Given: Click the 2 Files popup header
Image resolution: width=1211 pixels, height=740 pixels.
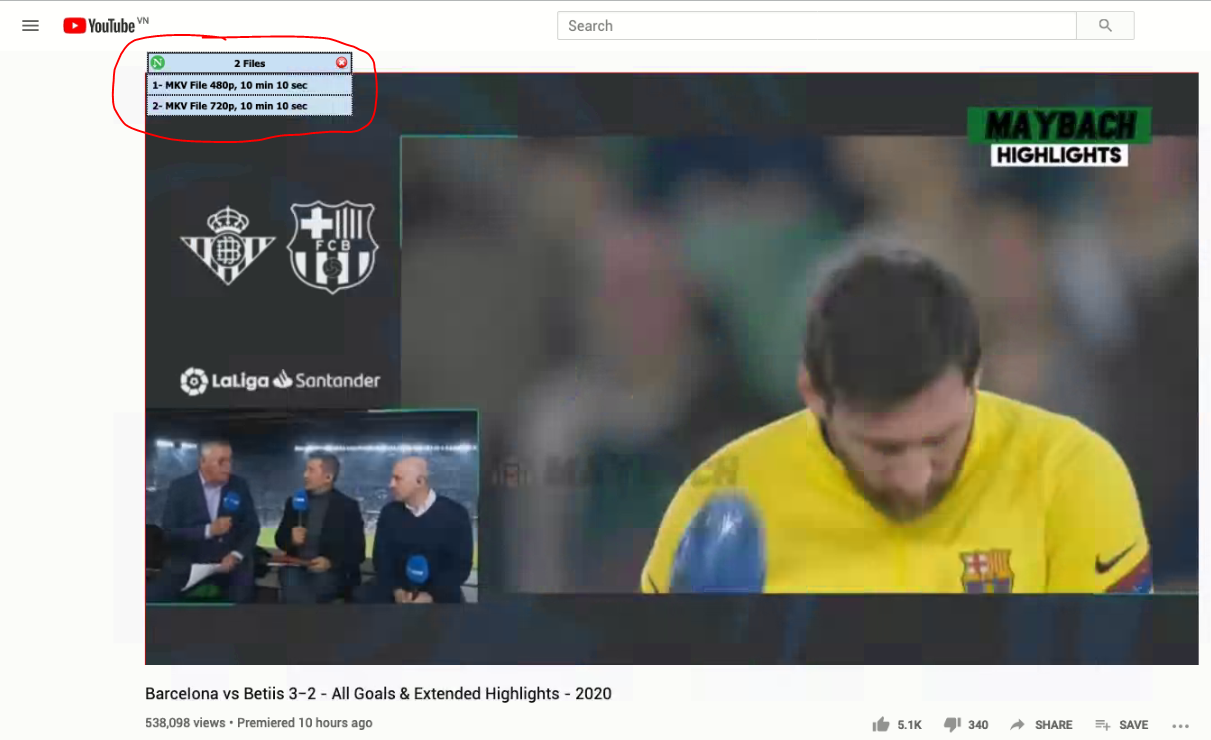Looking at the screenshot, I should tap(248, 63).
